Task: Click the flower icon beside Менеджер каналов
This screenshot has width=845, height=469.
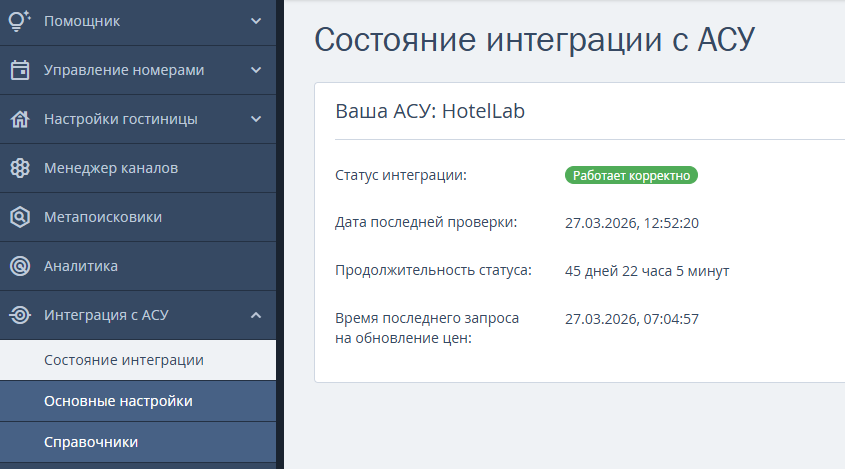Action: pos(20,168)
